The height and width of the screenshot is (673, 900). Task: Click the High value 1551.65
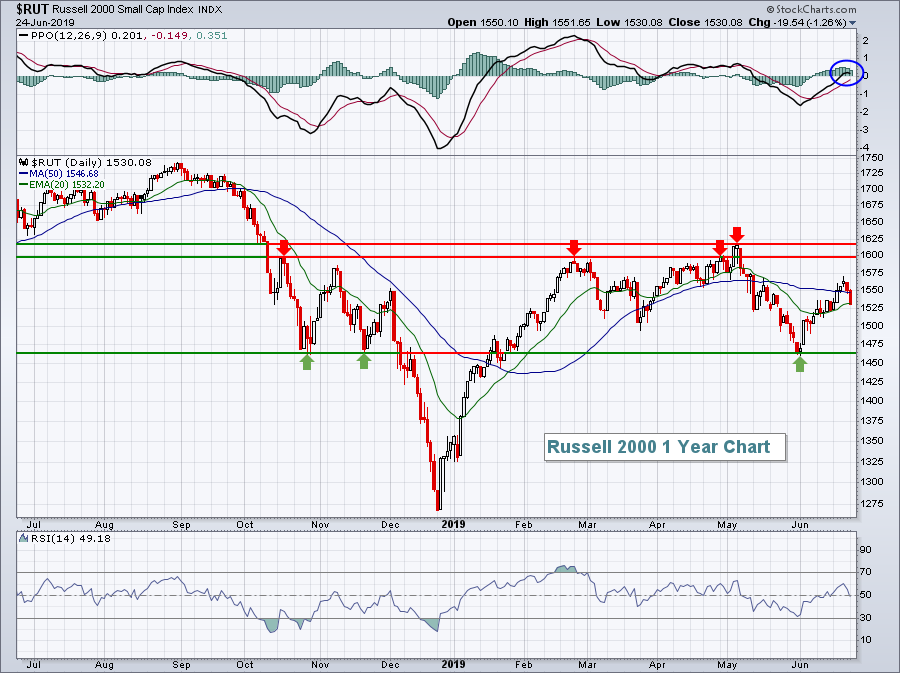point(571,22)
